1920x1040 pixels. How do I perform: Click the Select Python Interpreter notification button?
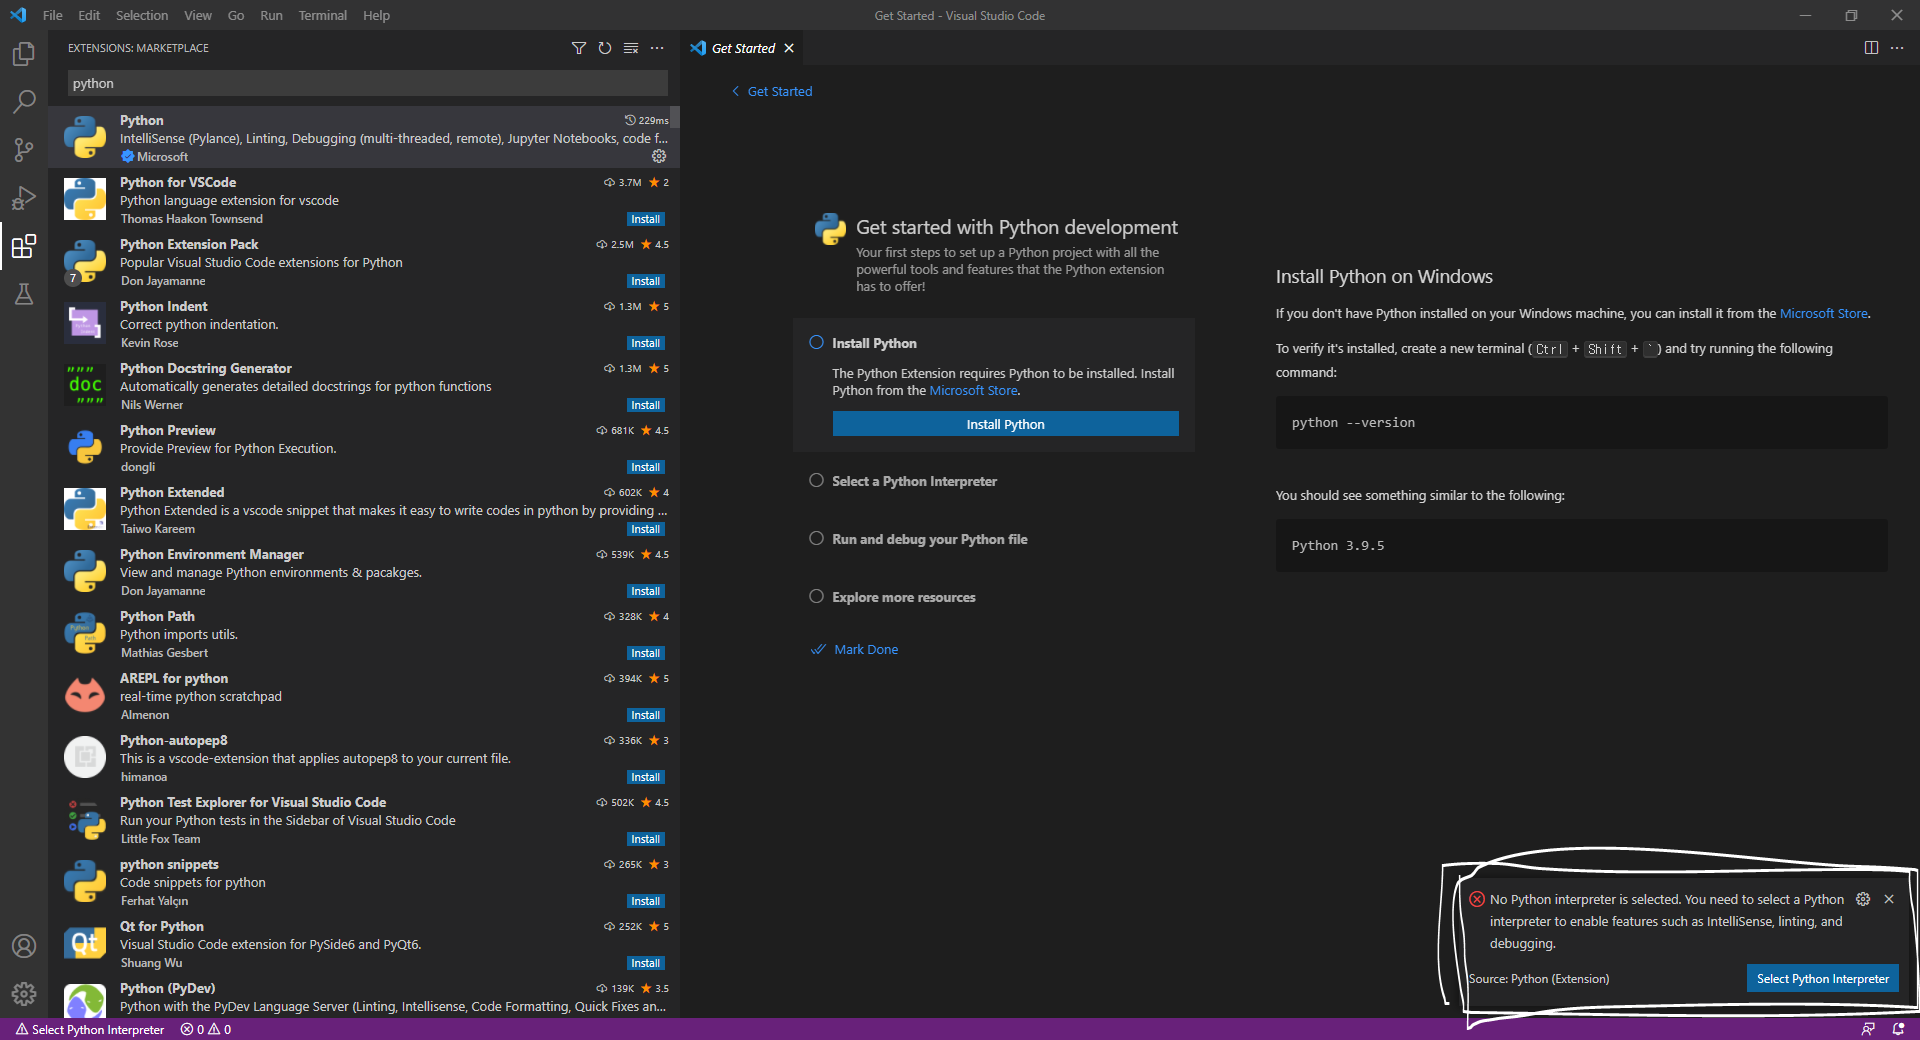1822,979
